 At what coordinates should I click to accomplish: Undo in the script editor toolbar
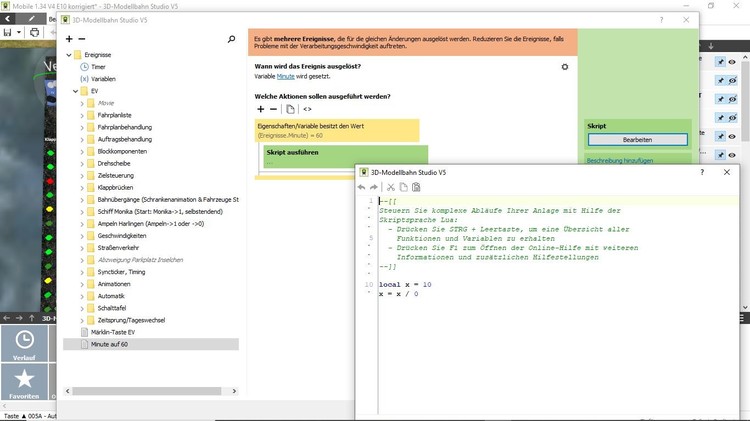[x=362, y=187]
